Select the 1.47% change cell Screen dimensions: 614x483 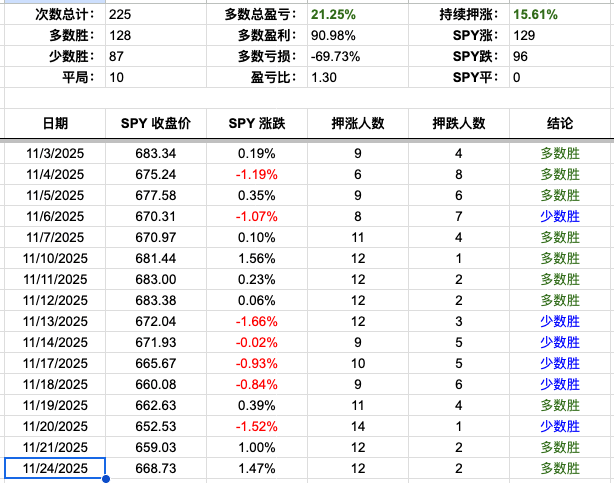pyautogui.click(x=256, y=468)
